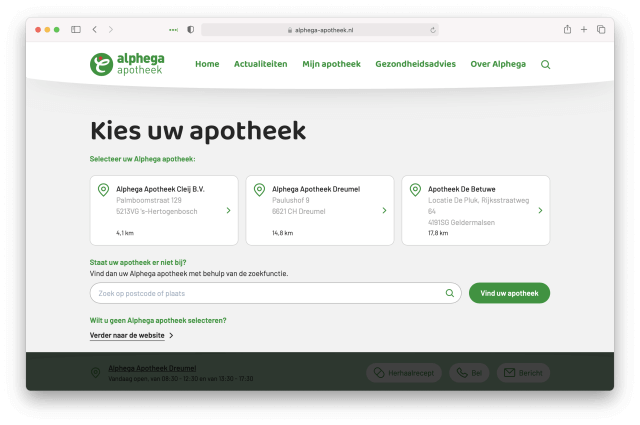Screen dimensions: 640x425
Task: Click the 4191SG Geldermalsen text
Action: 461,223
